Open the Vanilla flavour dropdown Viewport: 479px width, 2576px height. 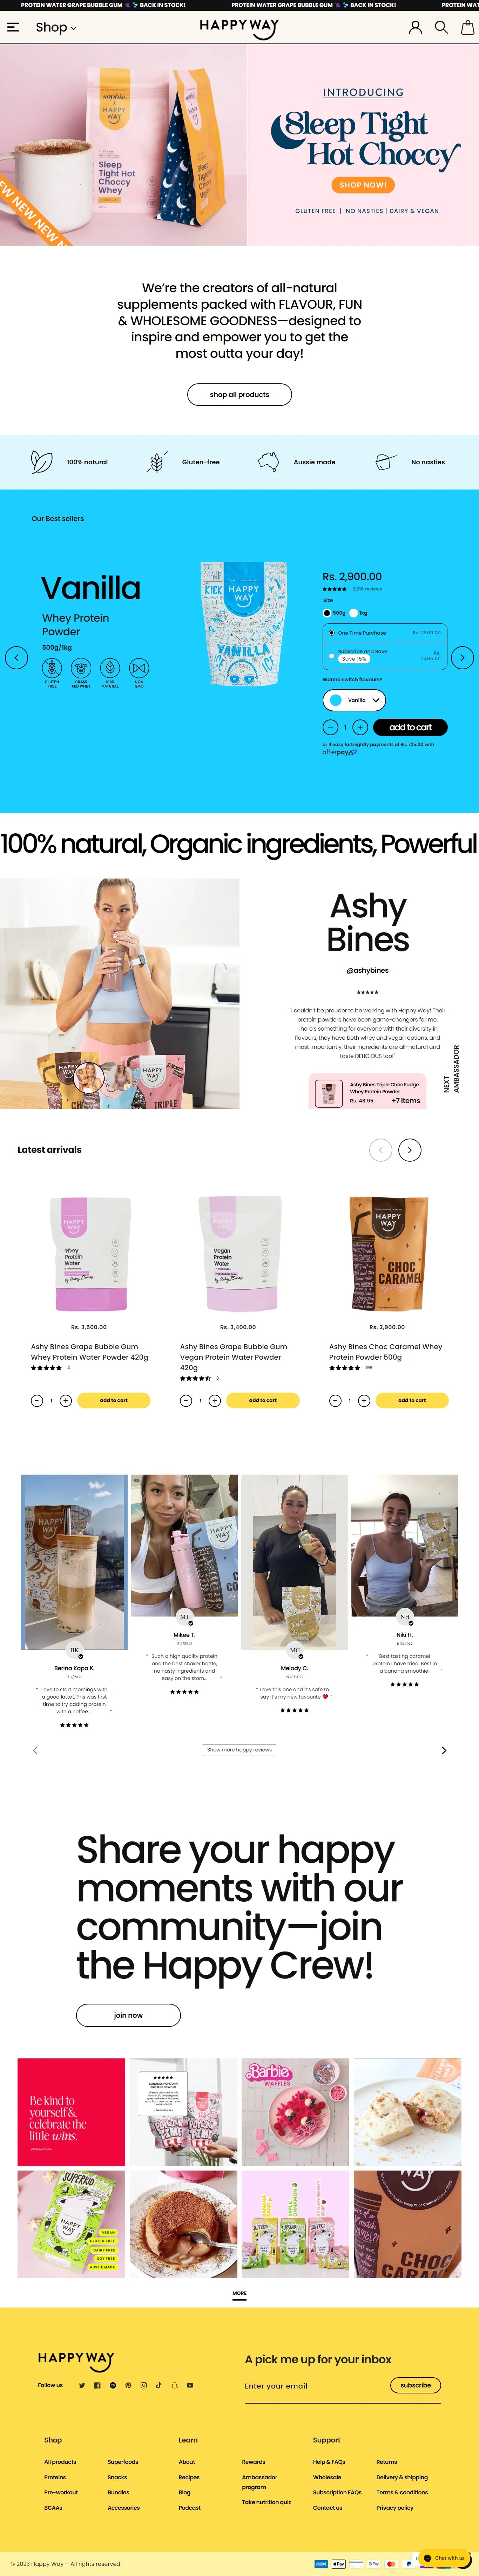354,700
